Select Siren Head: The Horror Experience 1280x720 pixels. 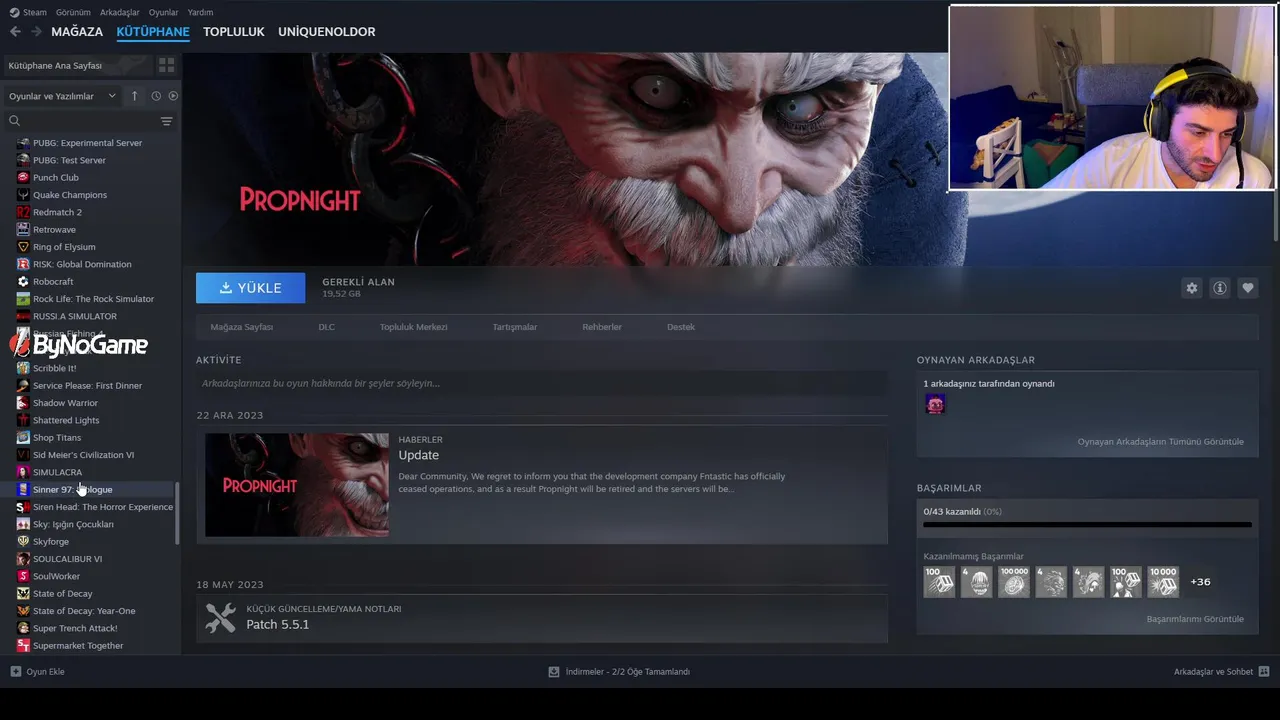[x=103, y=507]
